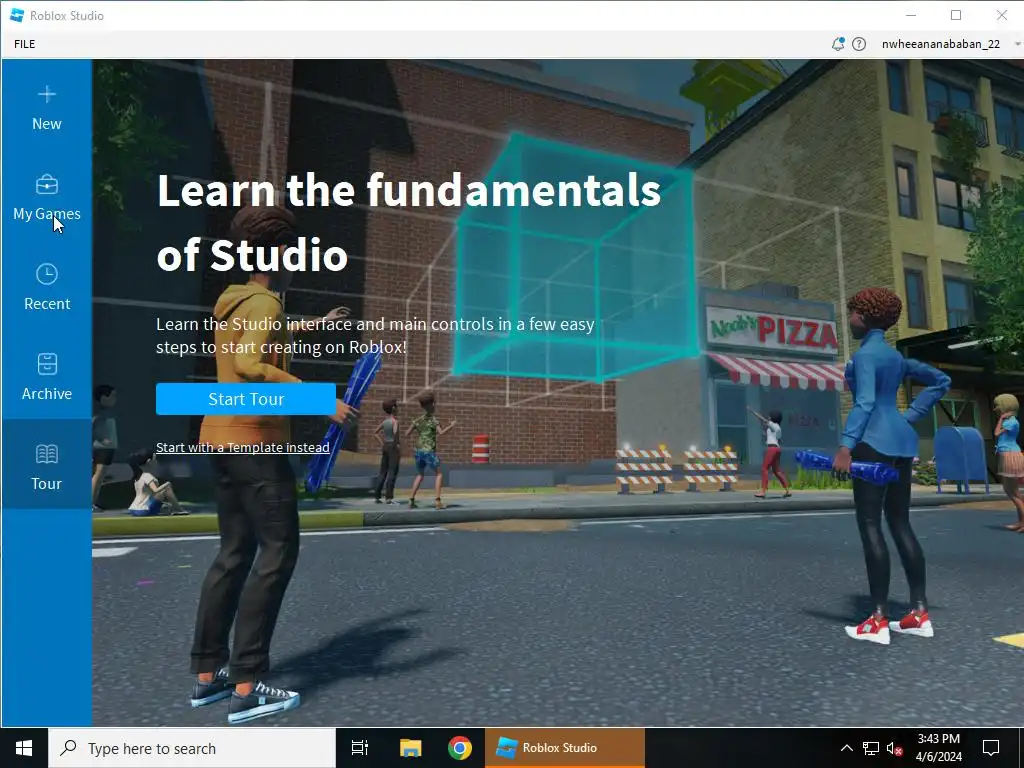Click the taskbar search box
1024x768 pixels.
192,748
